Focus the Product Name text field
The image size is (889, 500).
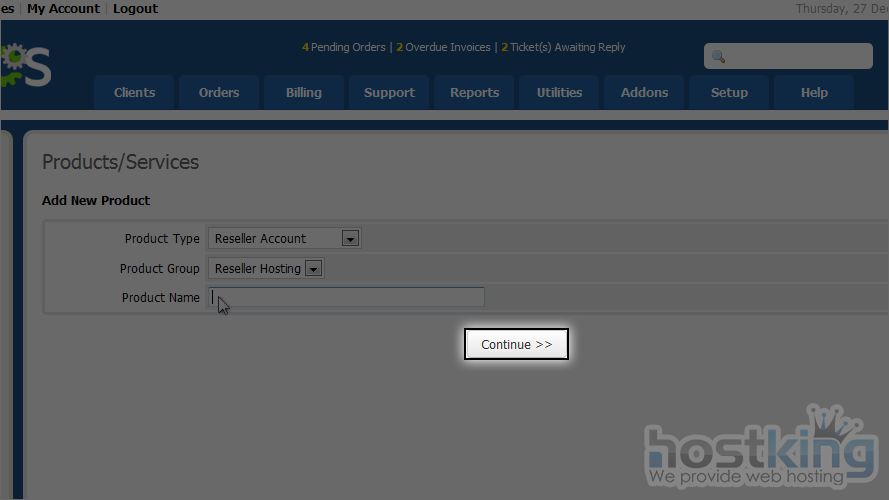point(346,297)
